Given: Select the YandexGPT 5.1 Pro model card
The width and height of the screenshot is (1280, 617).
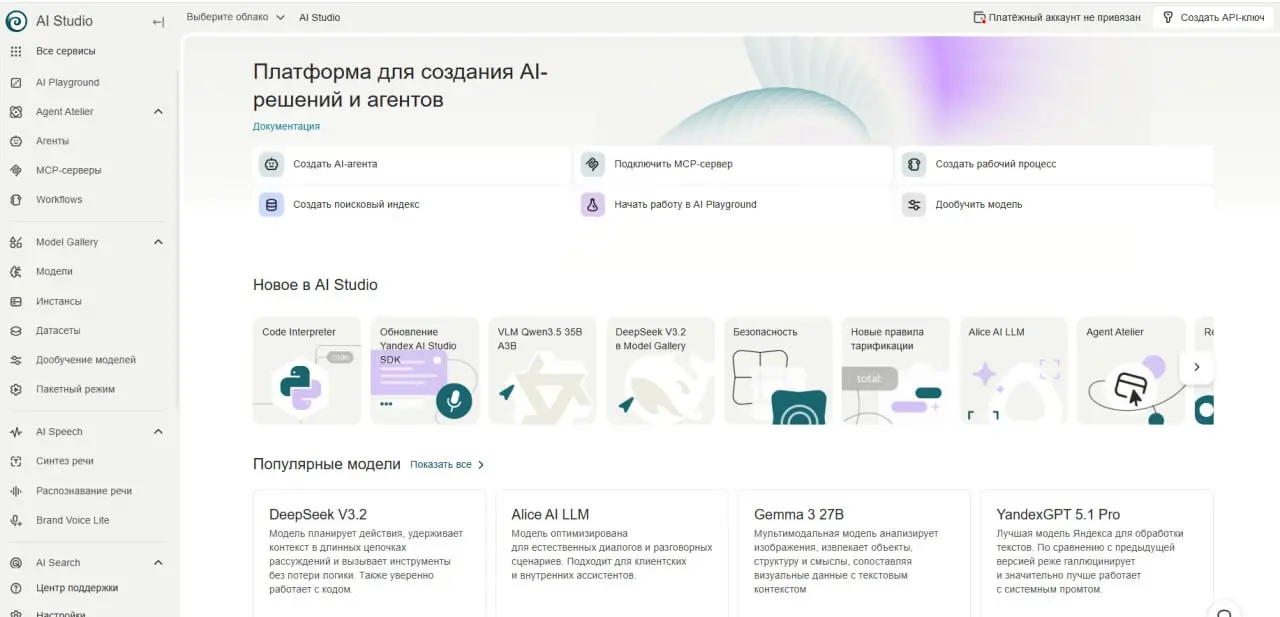Looking at the screenshot, I should (1097, 553).
